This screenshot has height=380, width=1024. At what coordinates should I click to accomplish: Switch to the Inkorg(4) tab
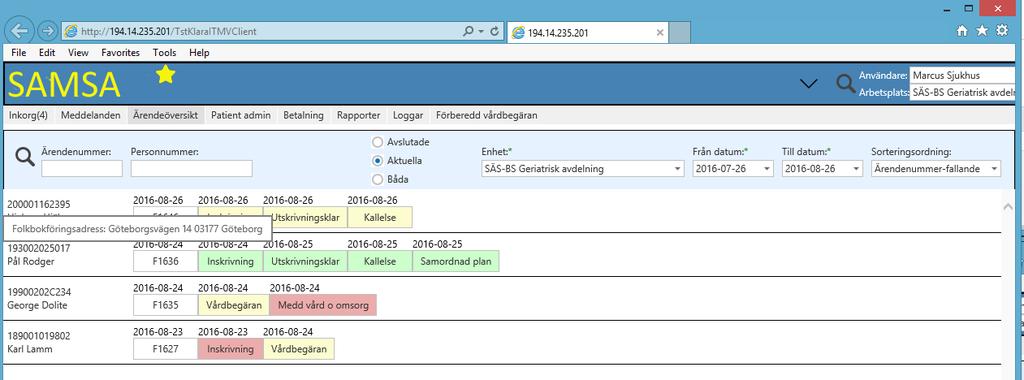29,116
